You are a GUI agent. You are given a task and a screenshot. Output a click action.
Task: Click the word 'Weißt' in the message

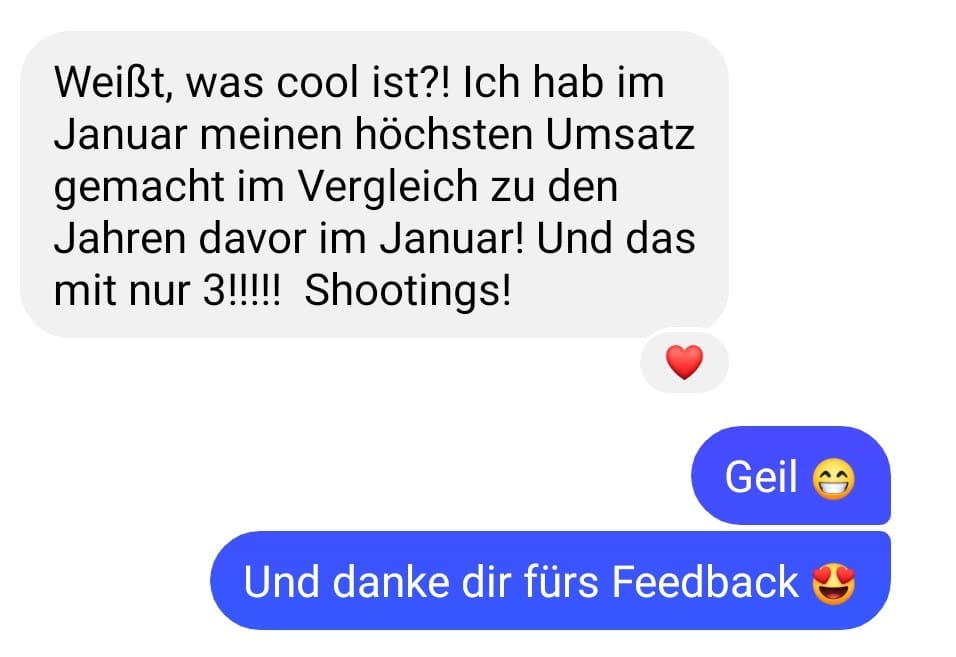coord(110,82)
